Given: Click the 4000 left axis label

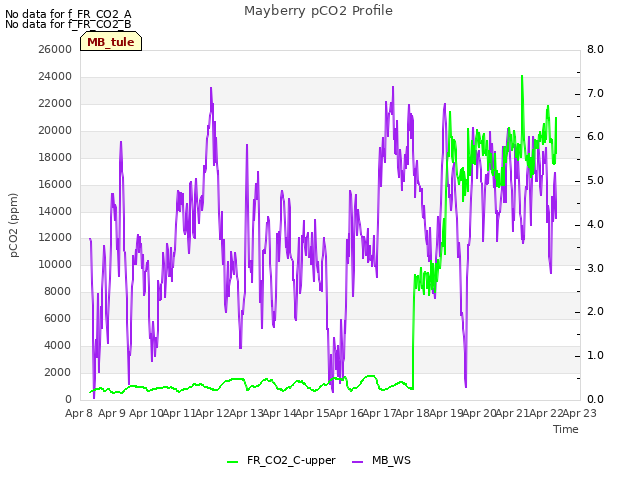Looking at the screenshot, I should (57, 345).
